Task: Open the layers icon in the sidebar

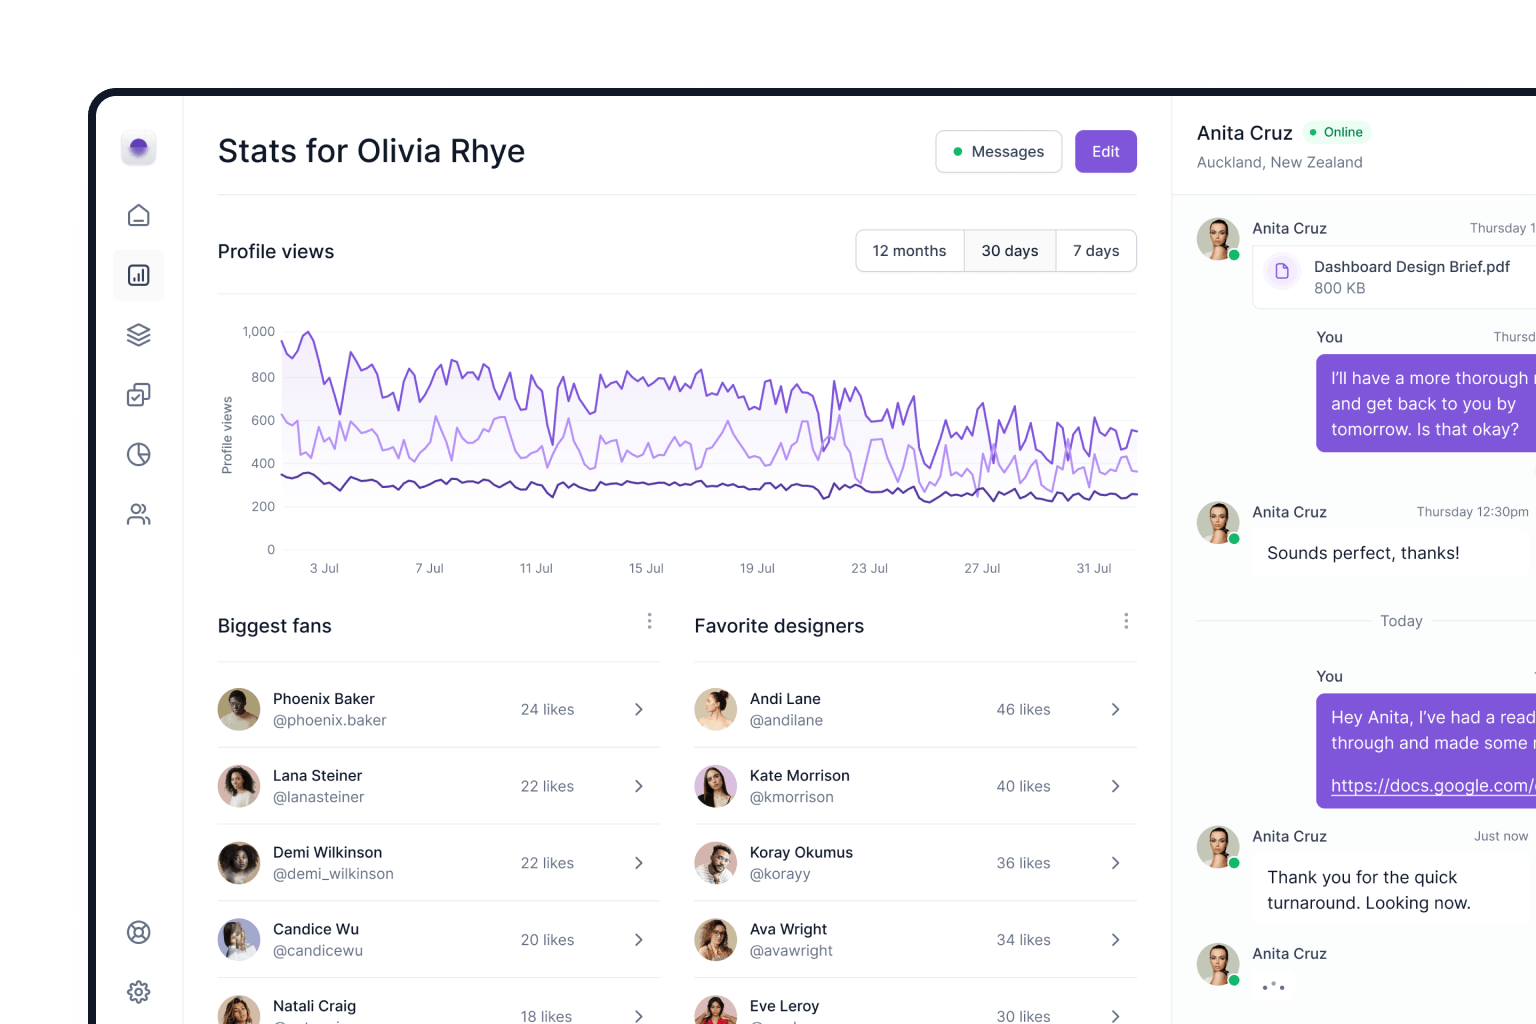Action: [x=138, y=334]
